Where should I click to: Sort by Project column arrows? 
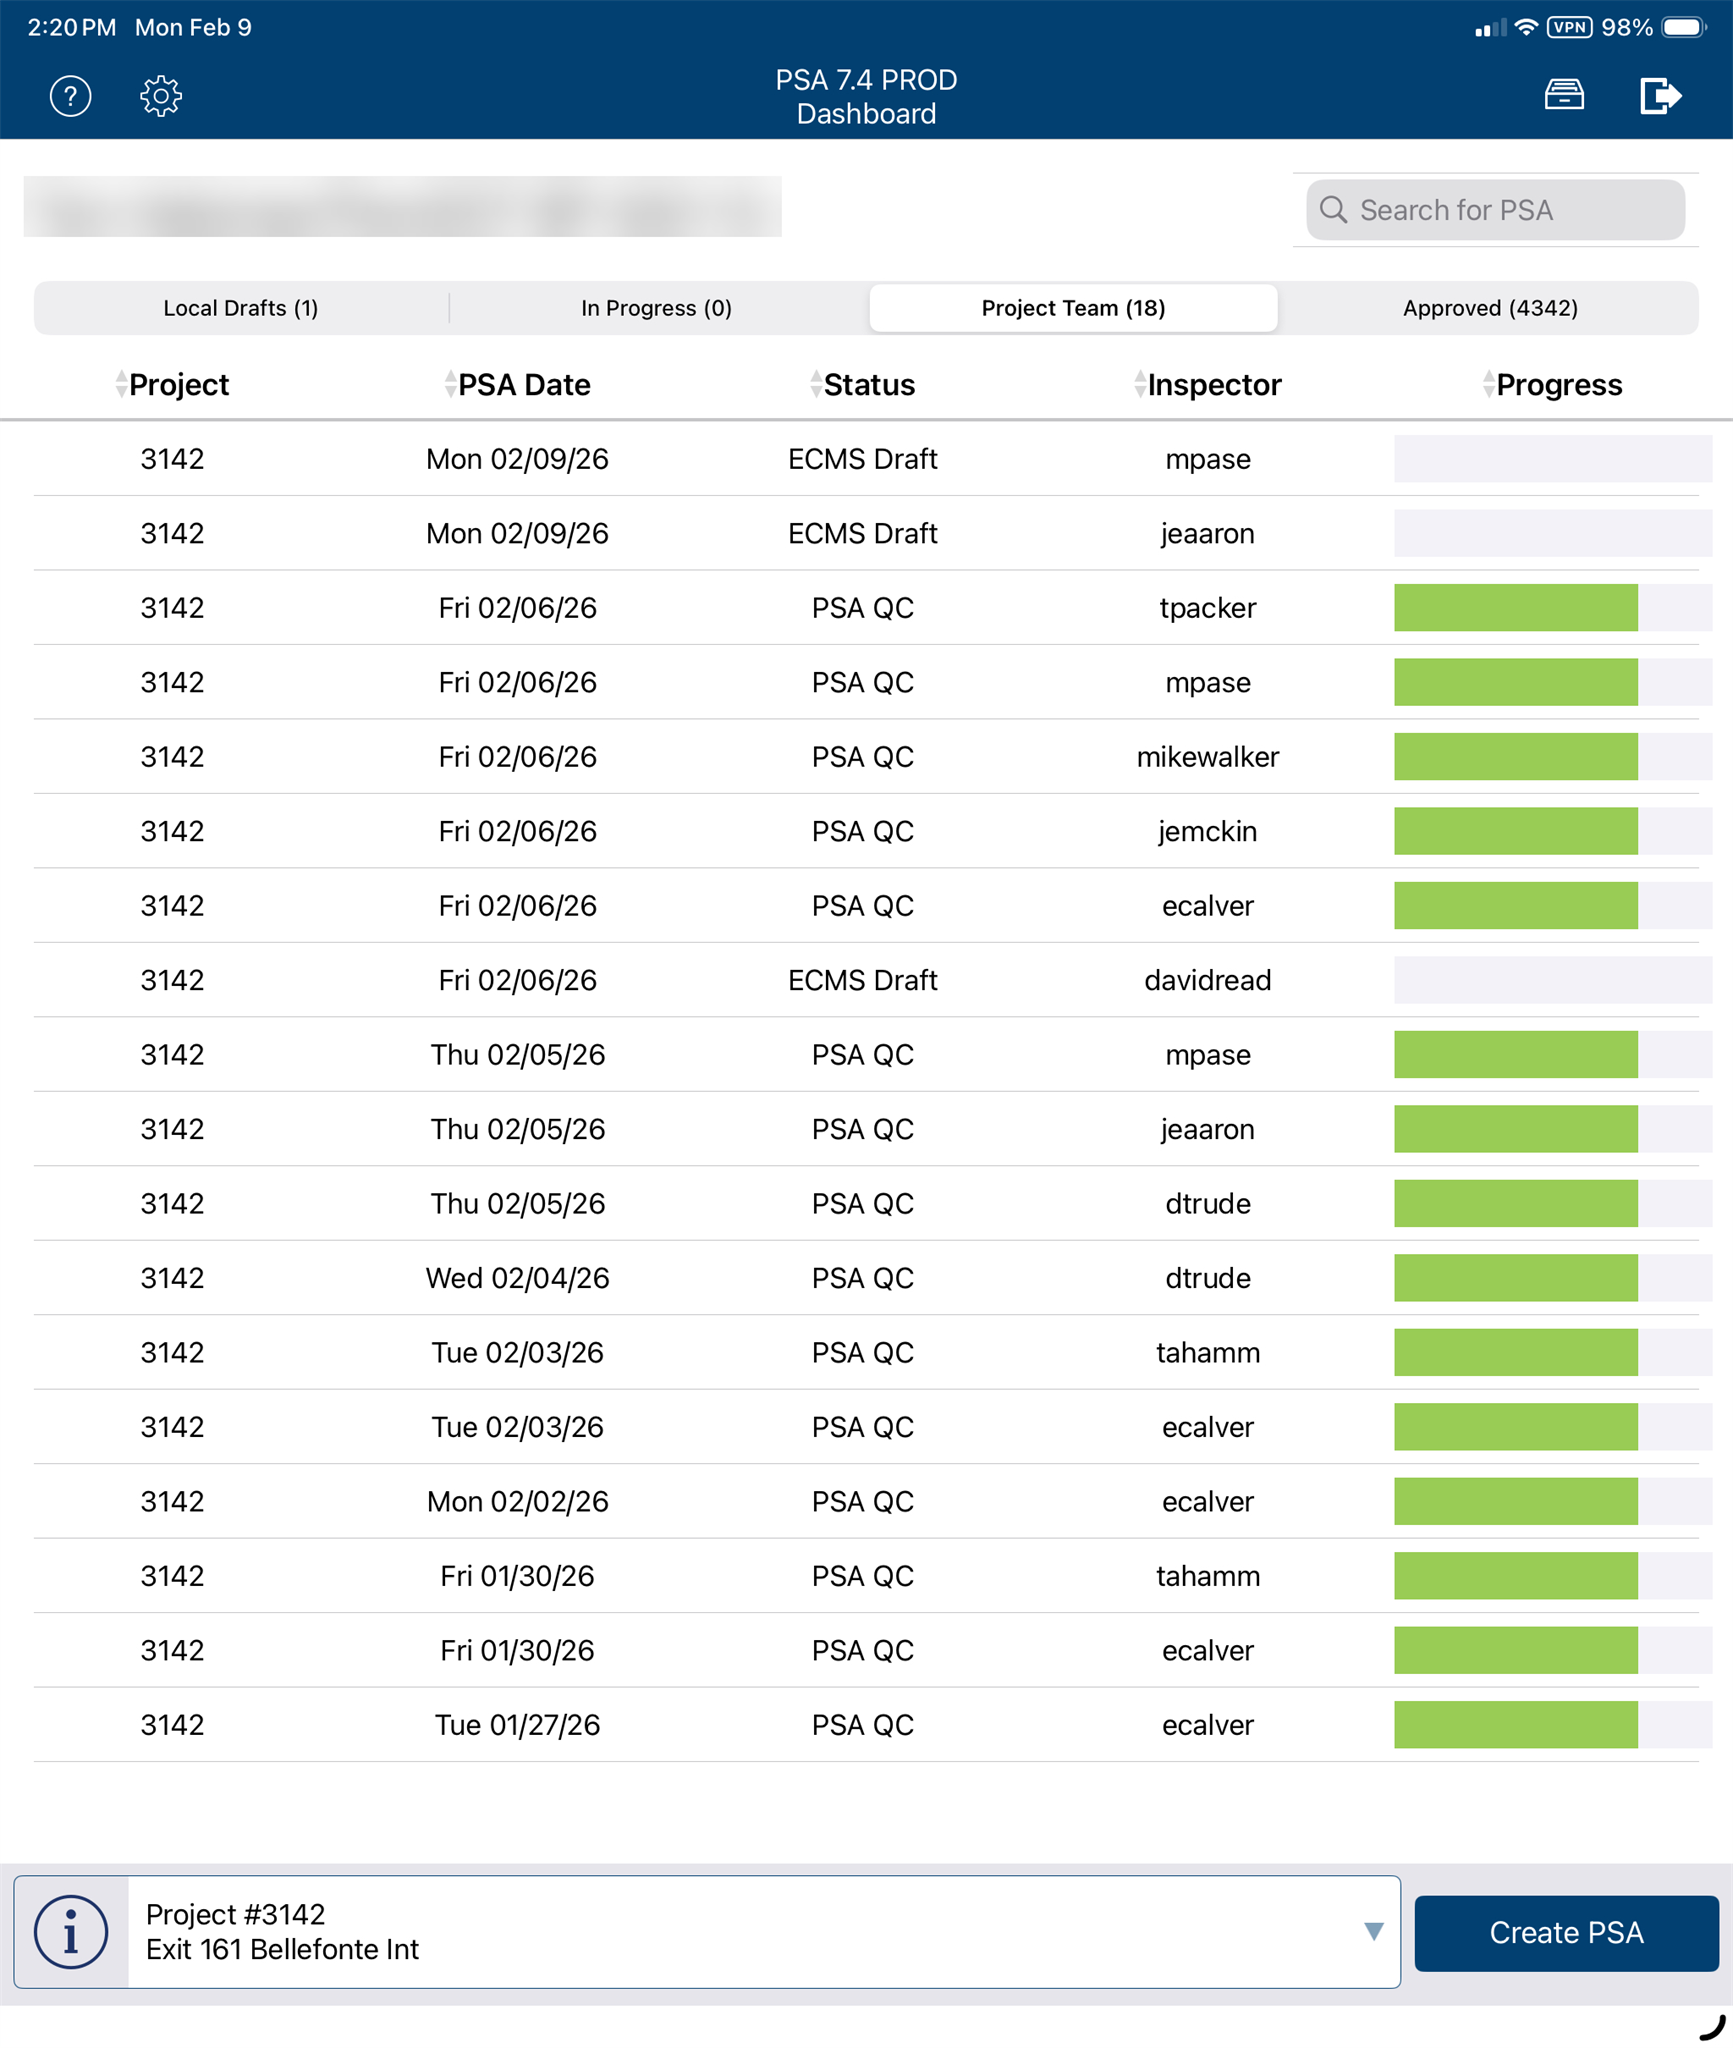tap(121, 384)
